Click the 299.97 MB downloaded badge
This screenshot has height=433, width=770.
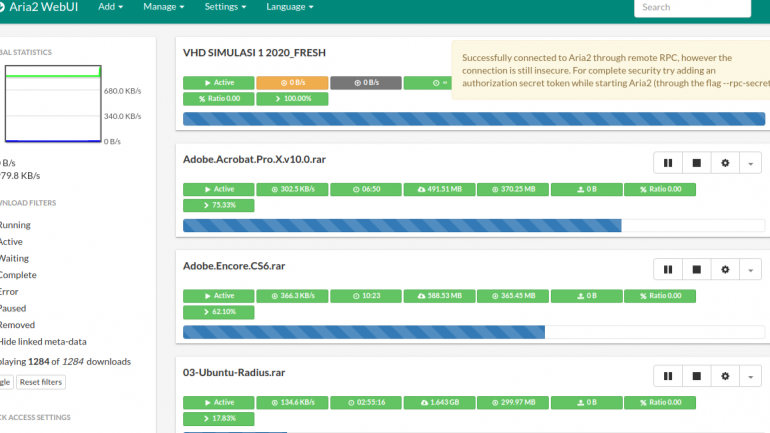coord(513,402)
